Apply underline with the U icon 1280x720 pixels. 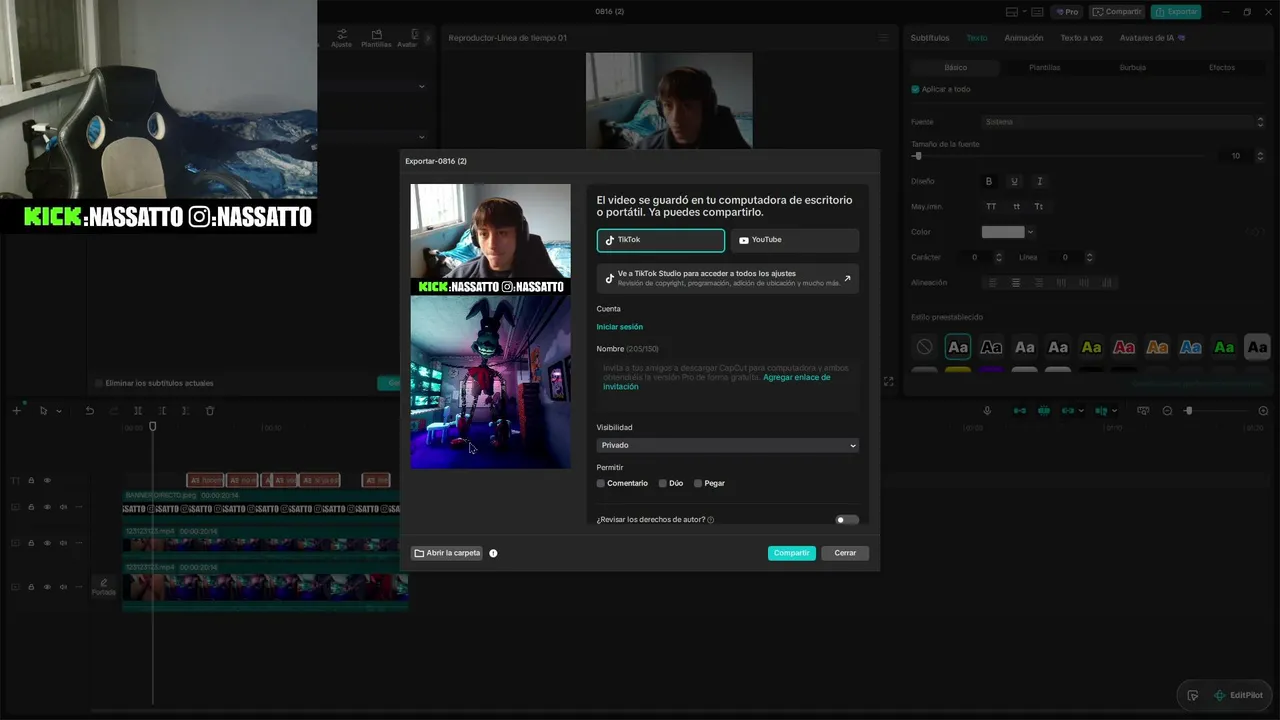pos(1014,182)
